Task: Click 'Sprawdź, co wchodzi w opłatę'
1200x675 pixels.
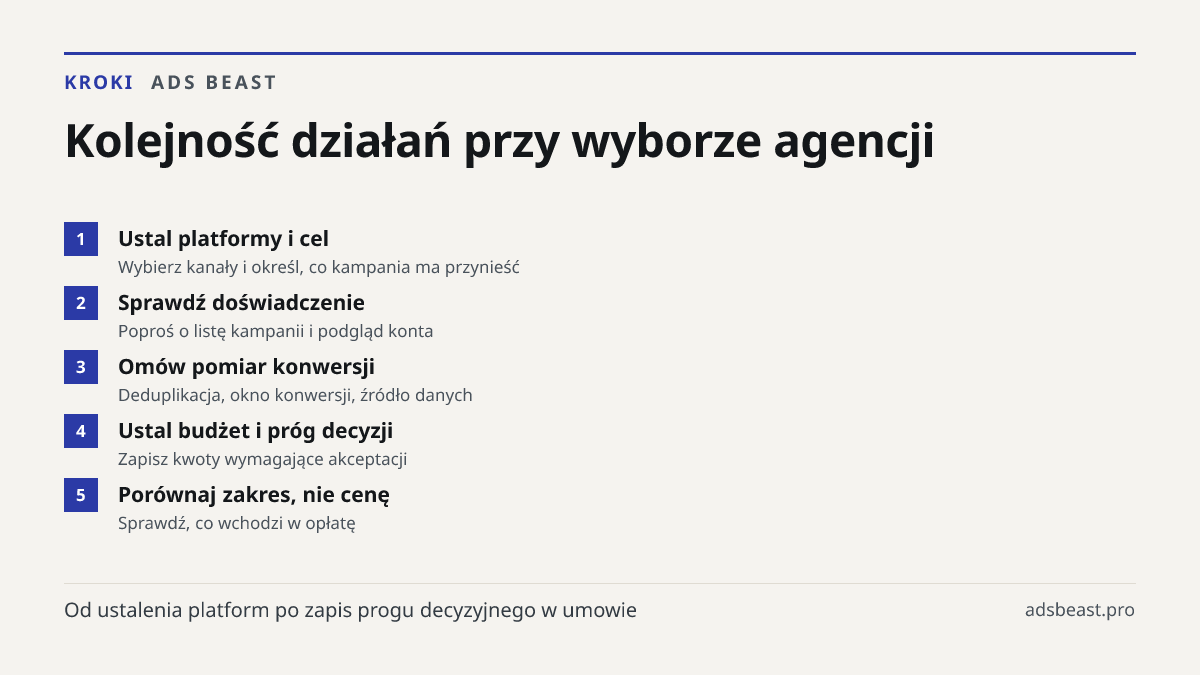Action: (237, 524)
